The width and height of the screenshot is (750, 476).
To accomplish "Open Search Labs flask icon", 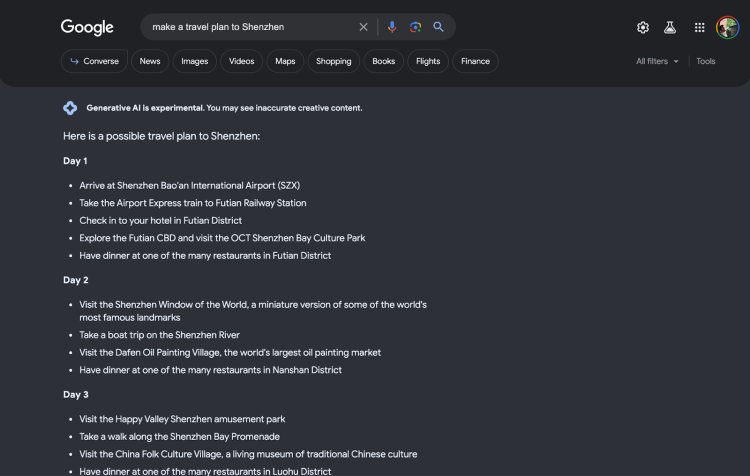I will 670,27.
